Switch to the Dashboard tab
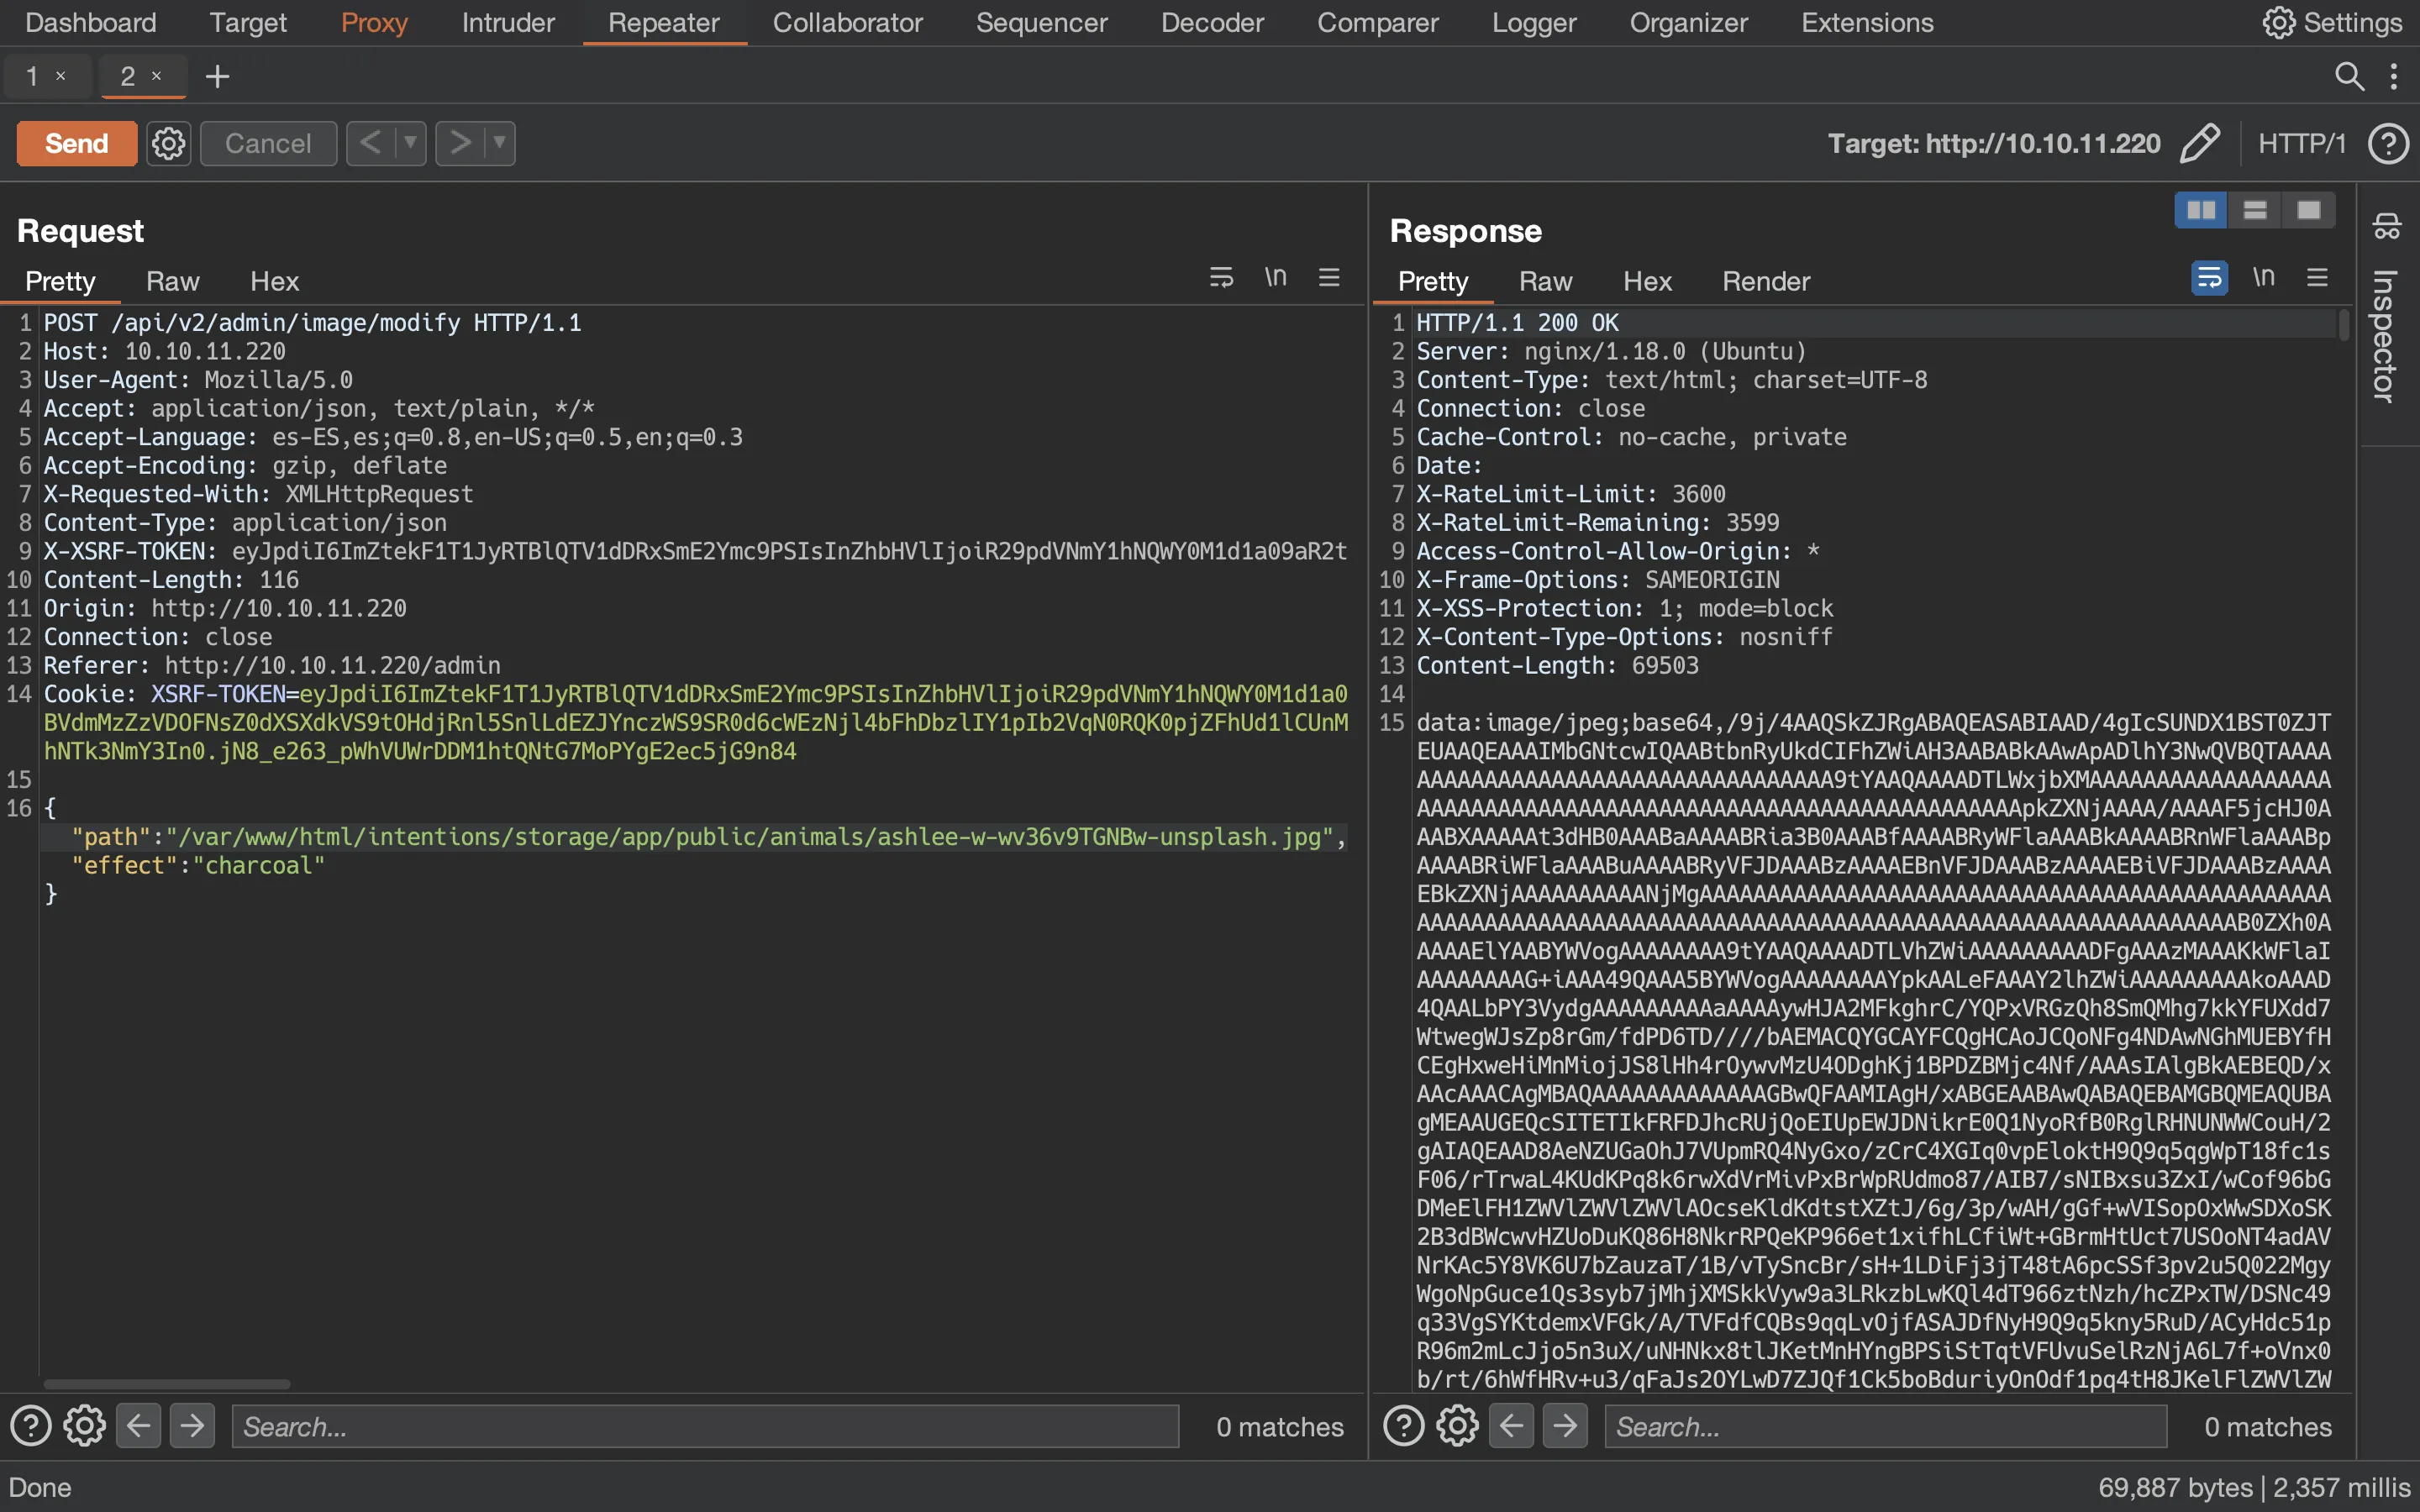This screenshot has height=1512, width=2420. tap(91, 22)
